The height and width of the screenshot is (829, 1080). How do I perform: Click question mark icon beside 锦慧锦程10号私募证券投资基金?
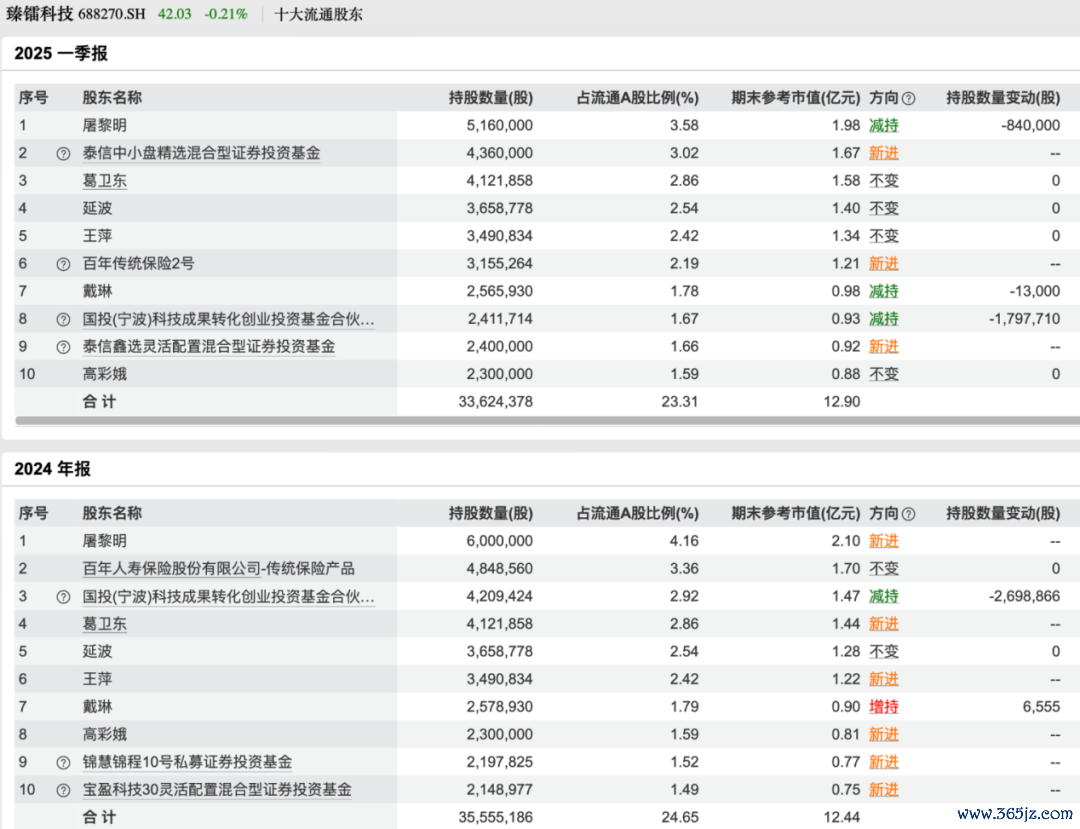click(x=63, y=763)
